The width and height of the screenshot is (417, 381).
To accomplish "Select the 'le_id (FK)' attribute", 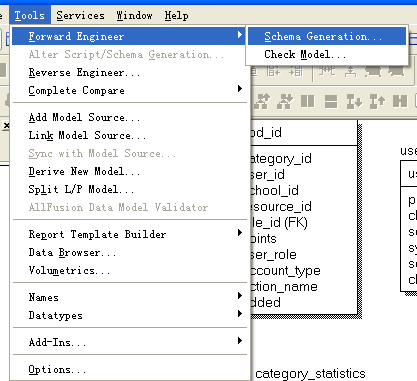I will [279, 223].
